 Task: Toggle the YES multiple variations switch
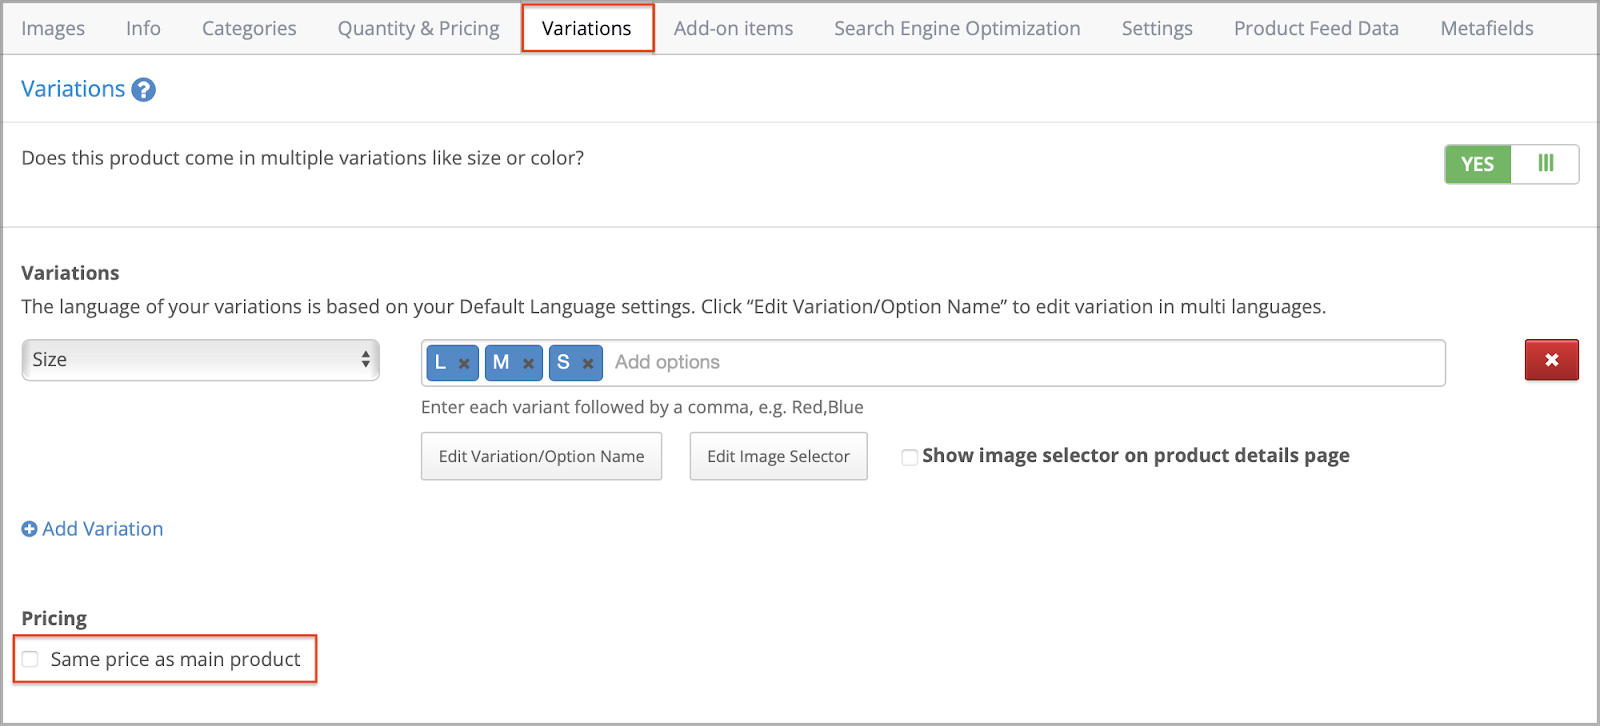pos(1512,164)
